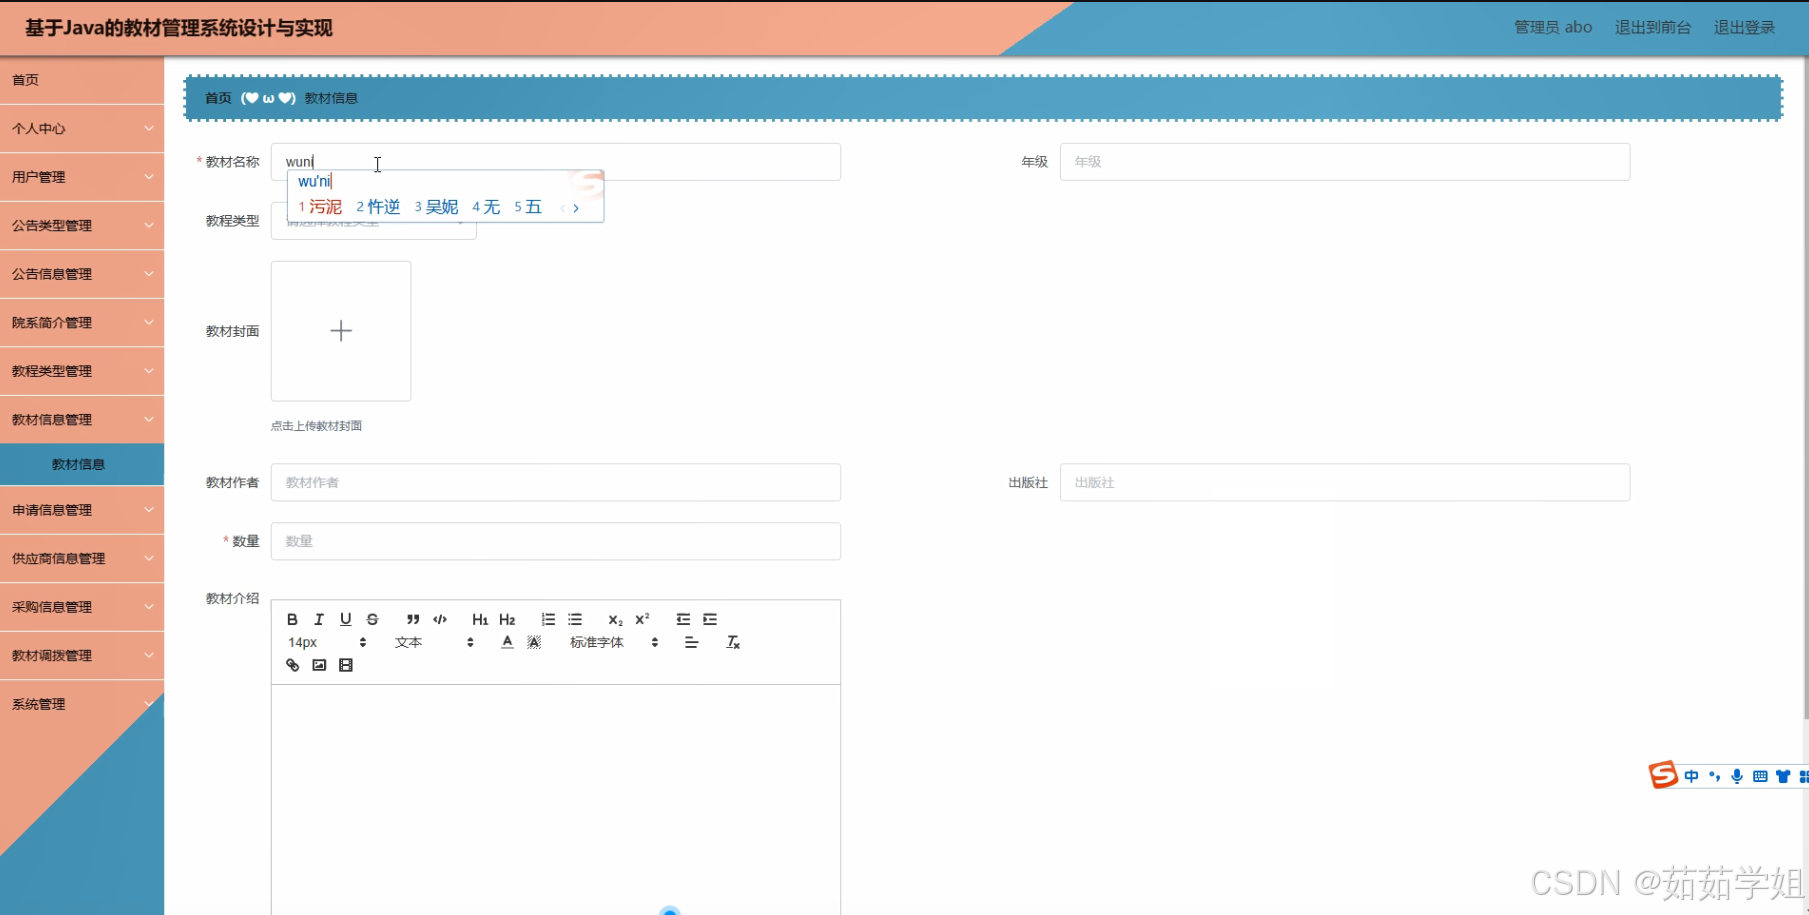
Task: Apply Heading 1 formatting
Action: (x=479, y=618)
